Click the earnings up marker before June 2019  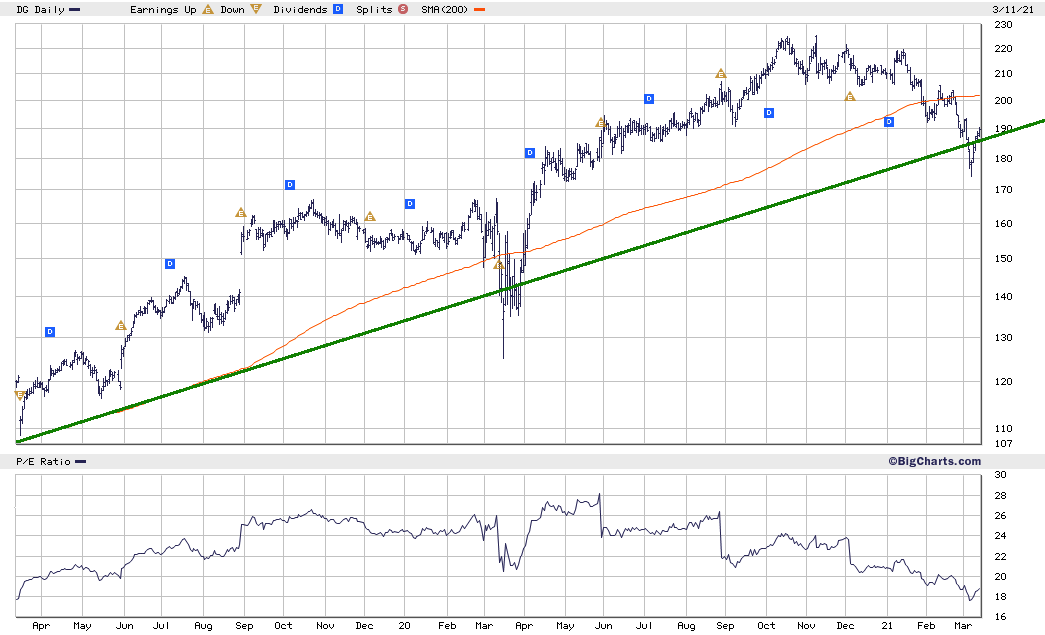tap(121, 325)
